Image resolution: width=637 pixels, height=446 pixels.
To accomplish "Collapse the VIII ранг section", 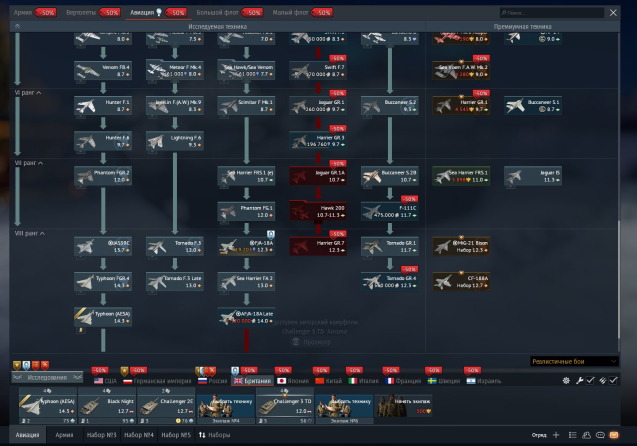I will [28, 232].
